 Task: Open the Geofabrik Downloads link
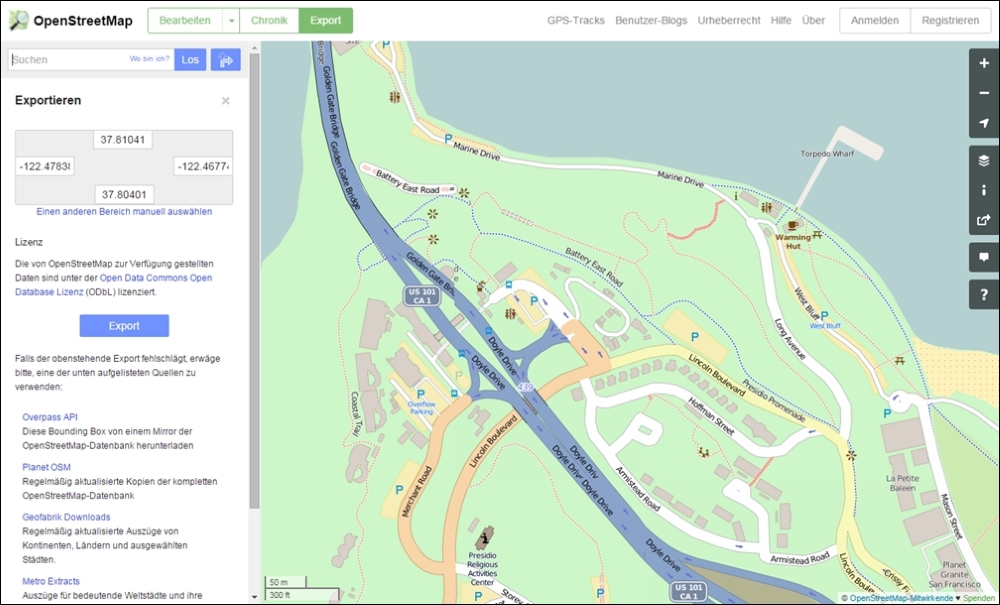click(66, 517)
